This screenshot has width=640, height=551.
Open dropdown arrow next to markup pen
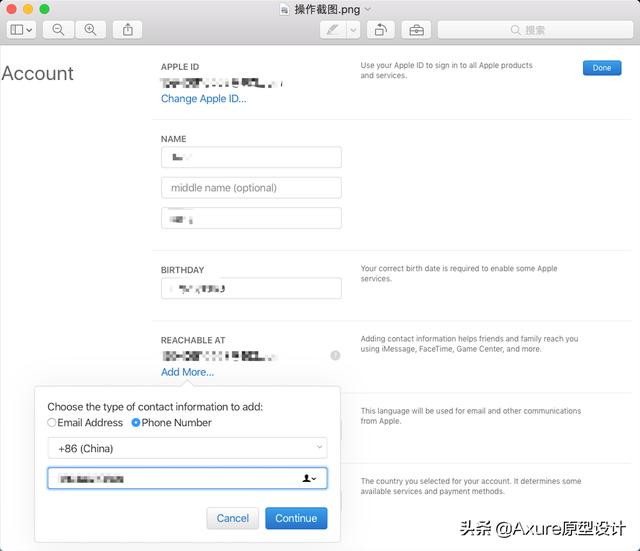tap(353, 30)
